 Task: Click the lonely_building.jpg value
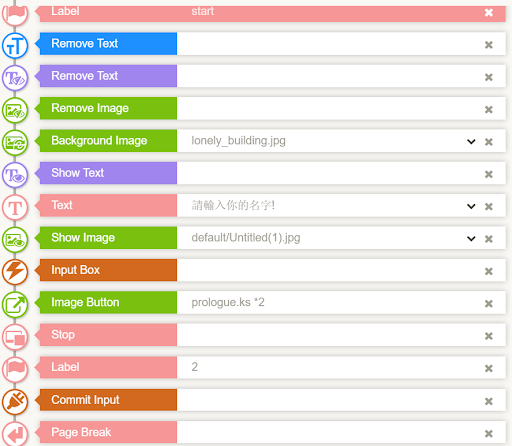(238, 141)
